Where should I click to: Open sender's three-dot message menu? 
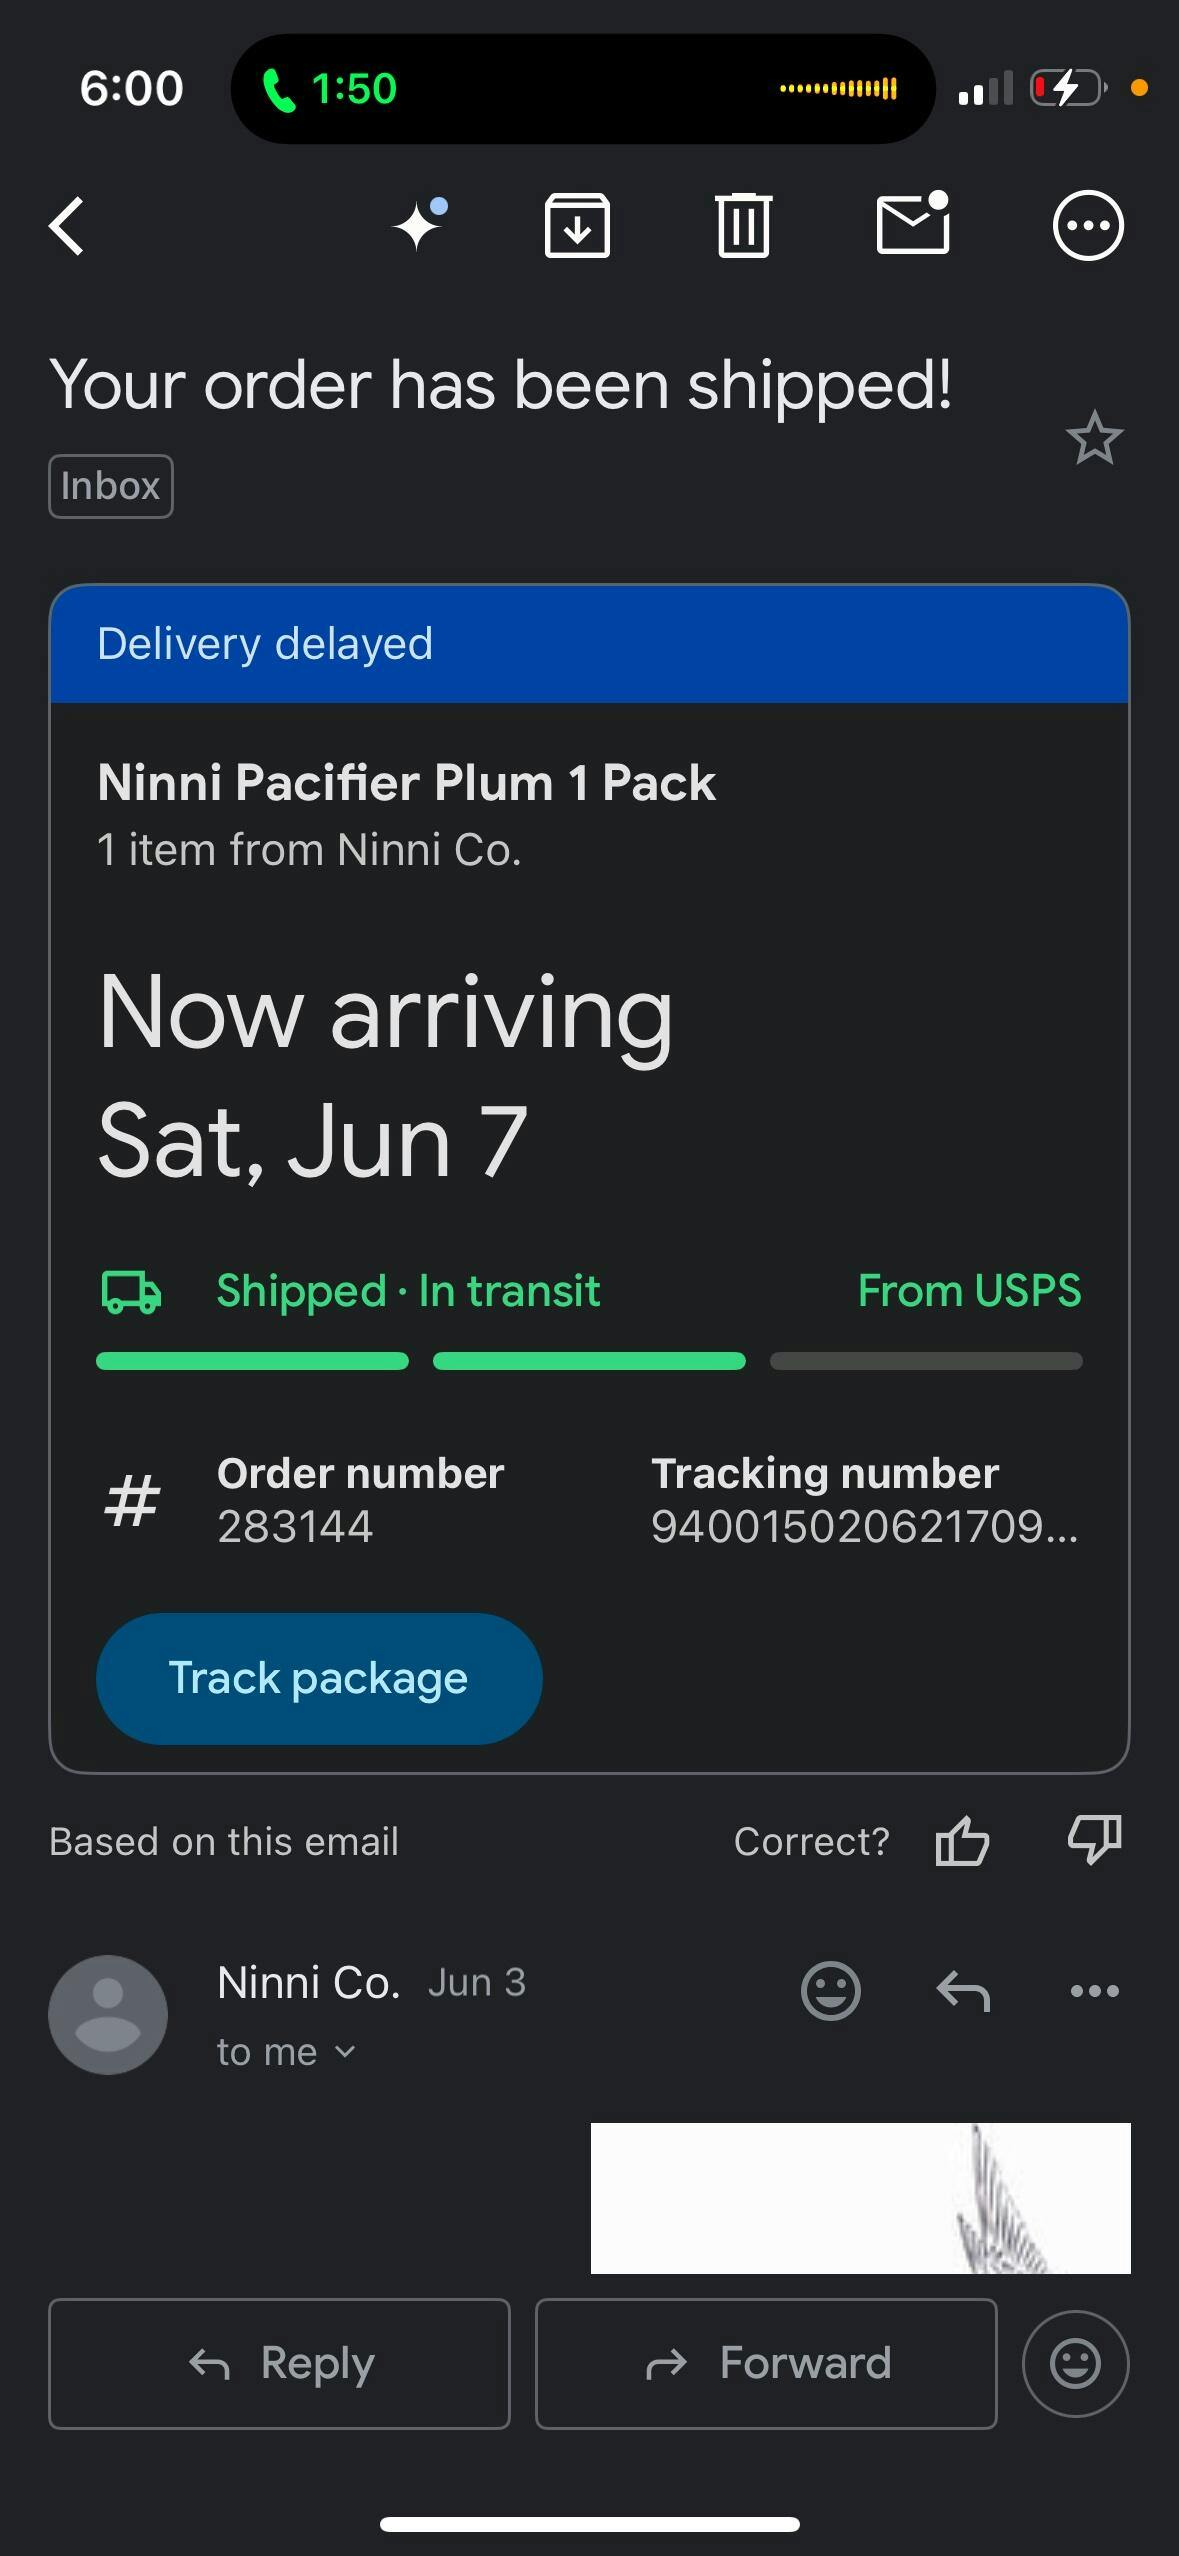click(1094, 1990)
